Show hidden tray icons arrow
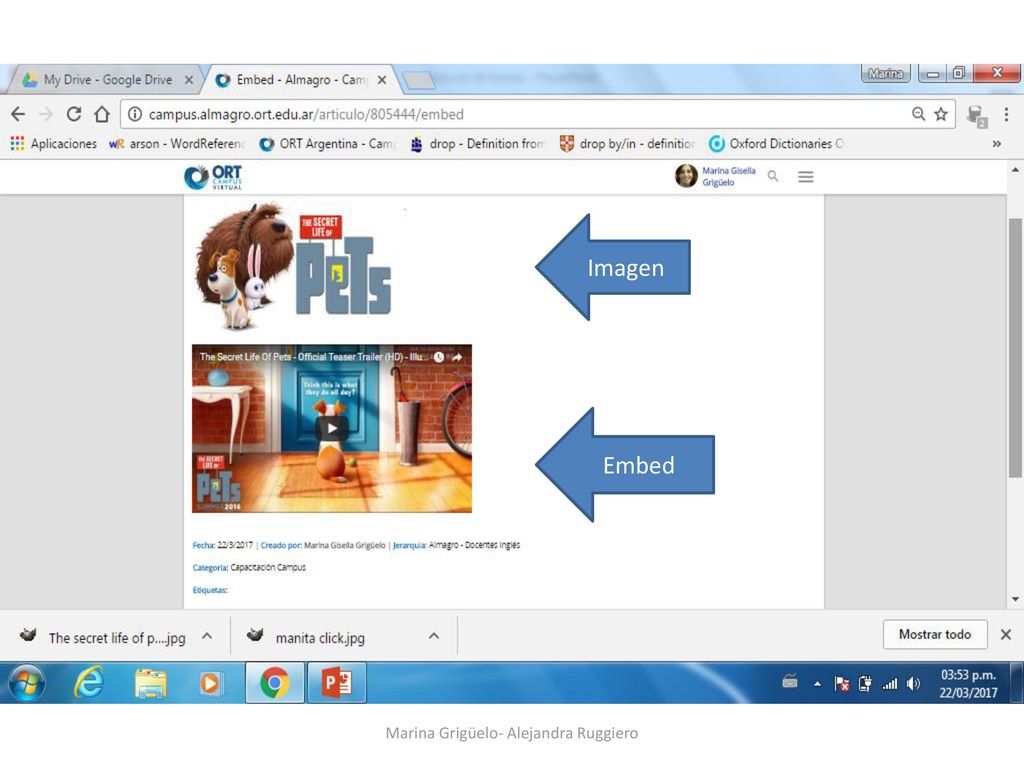The image size is (1024, 768). tap(817, 684)
